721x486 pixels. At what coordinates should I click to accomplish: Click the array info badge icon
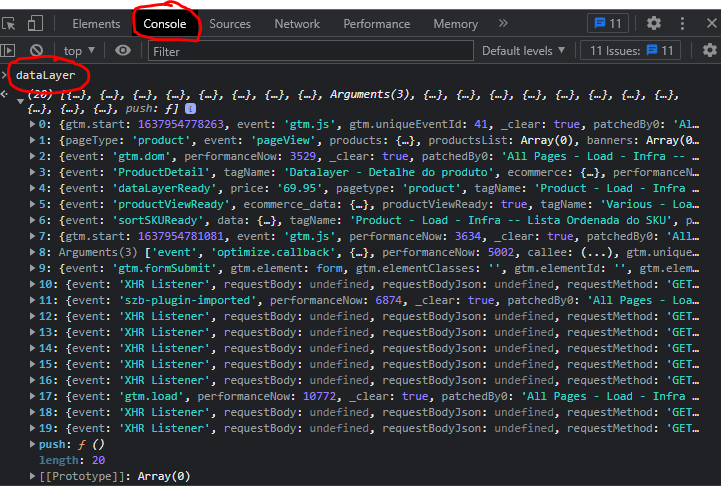190,109
